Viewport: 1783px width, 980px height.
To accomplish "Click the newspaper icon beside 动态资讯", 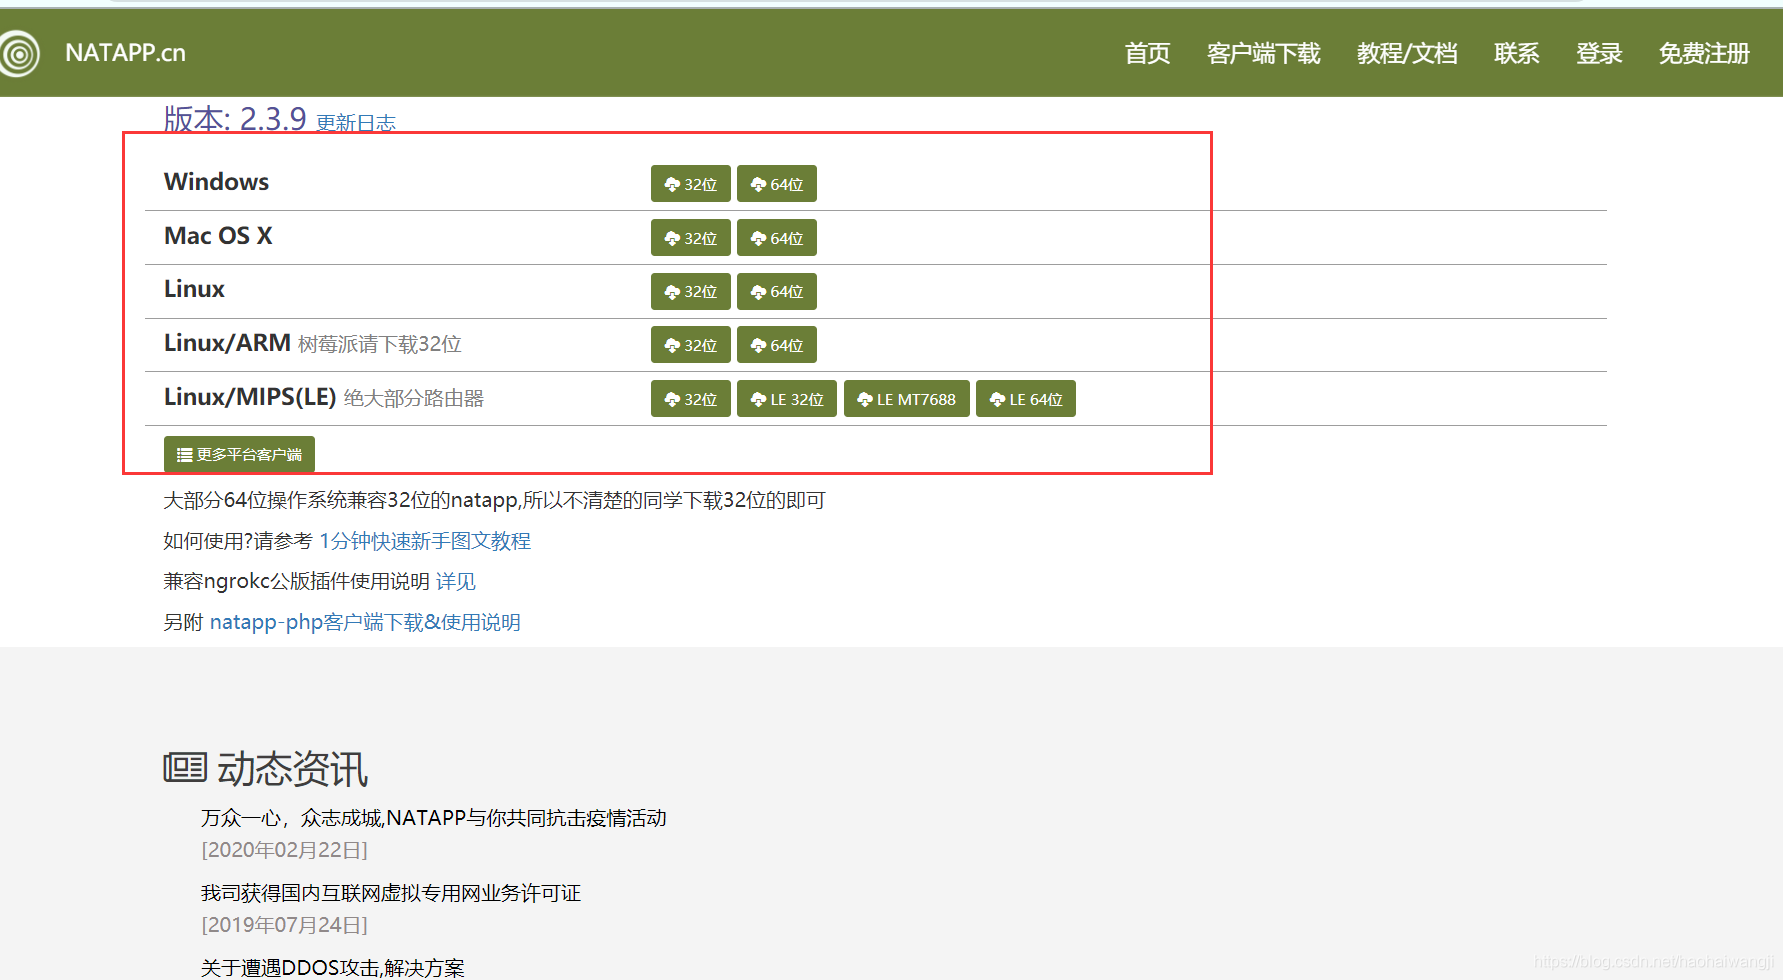I will click(x=185, y=768).
